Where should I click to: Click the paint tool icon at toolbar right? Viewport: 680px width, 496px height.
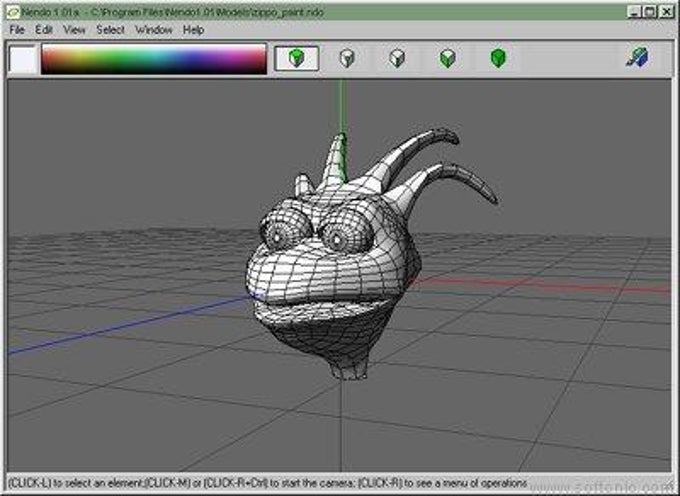coord(637,58)
